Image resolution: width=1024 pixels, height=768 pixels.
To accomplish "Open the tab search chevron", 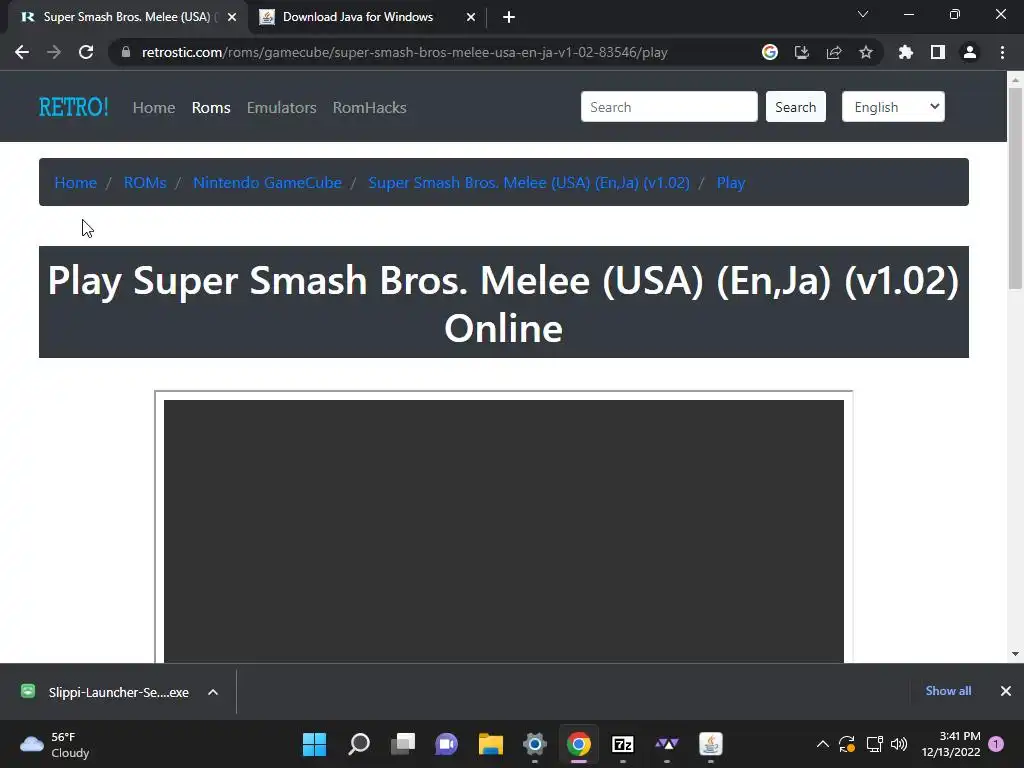I will coord(863,14).
